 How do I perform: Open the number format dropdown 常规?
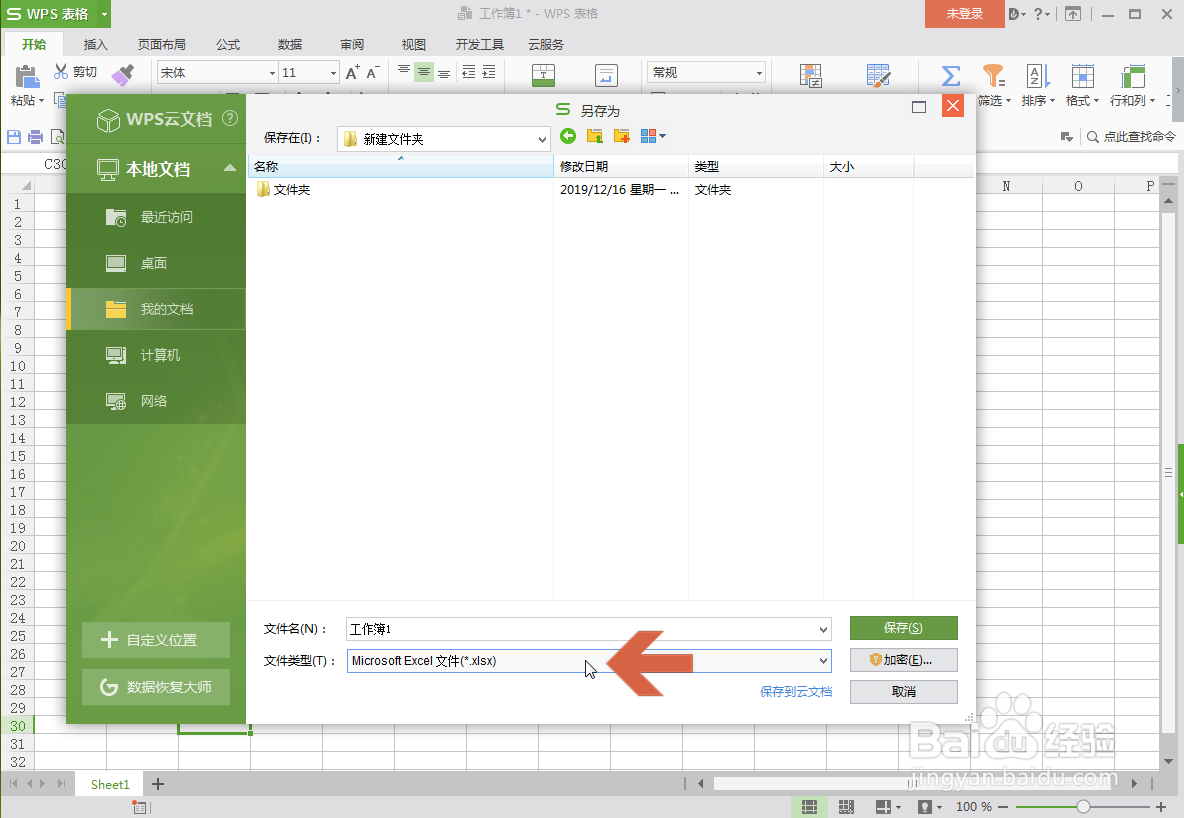(759, 73)
